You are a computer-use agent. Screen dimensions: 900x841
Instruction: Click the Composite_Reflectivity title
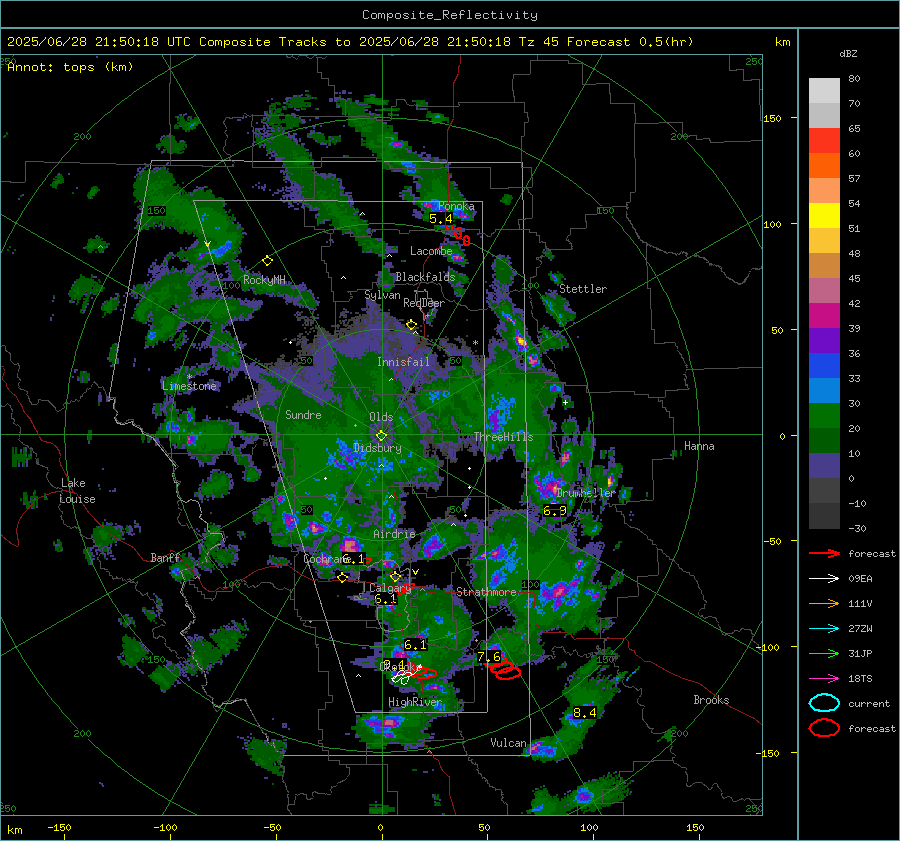[449, 15]
